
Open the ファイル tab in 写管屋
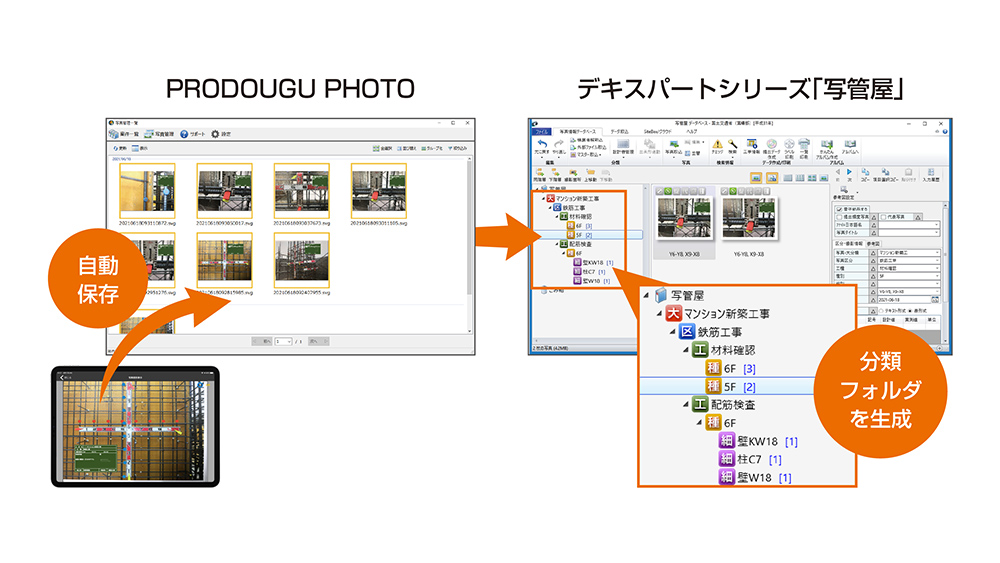point(542,131)
